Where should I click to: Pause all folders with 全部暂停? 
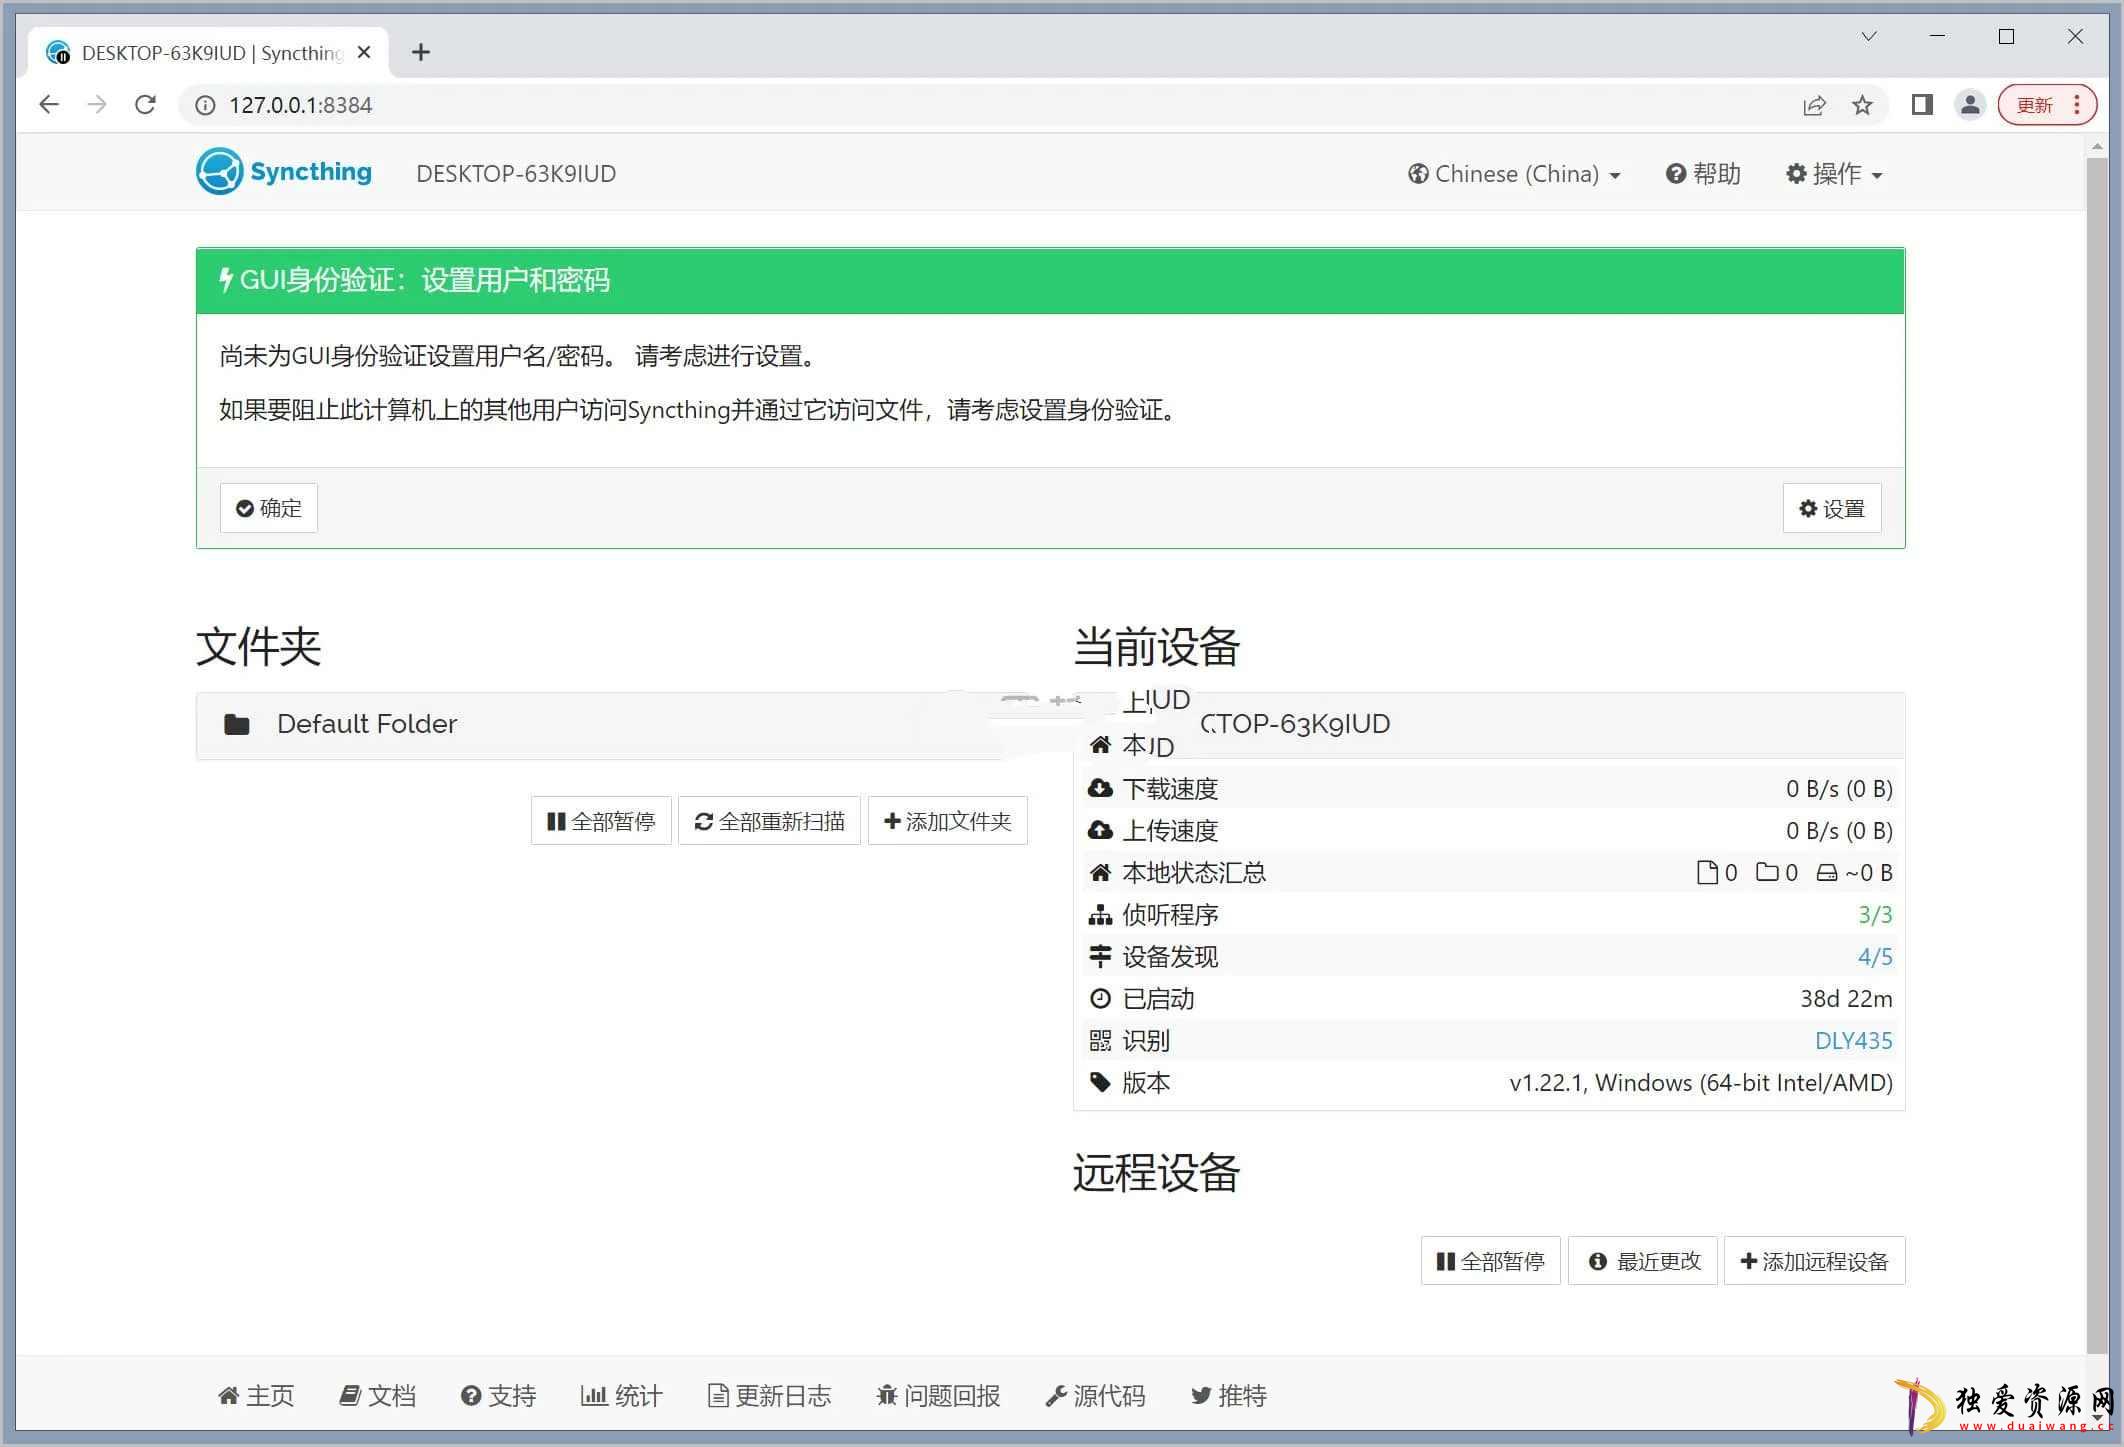tap(601, 821)
